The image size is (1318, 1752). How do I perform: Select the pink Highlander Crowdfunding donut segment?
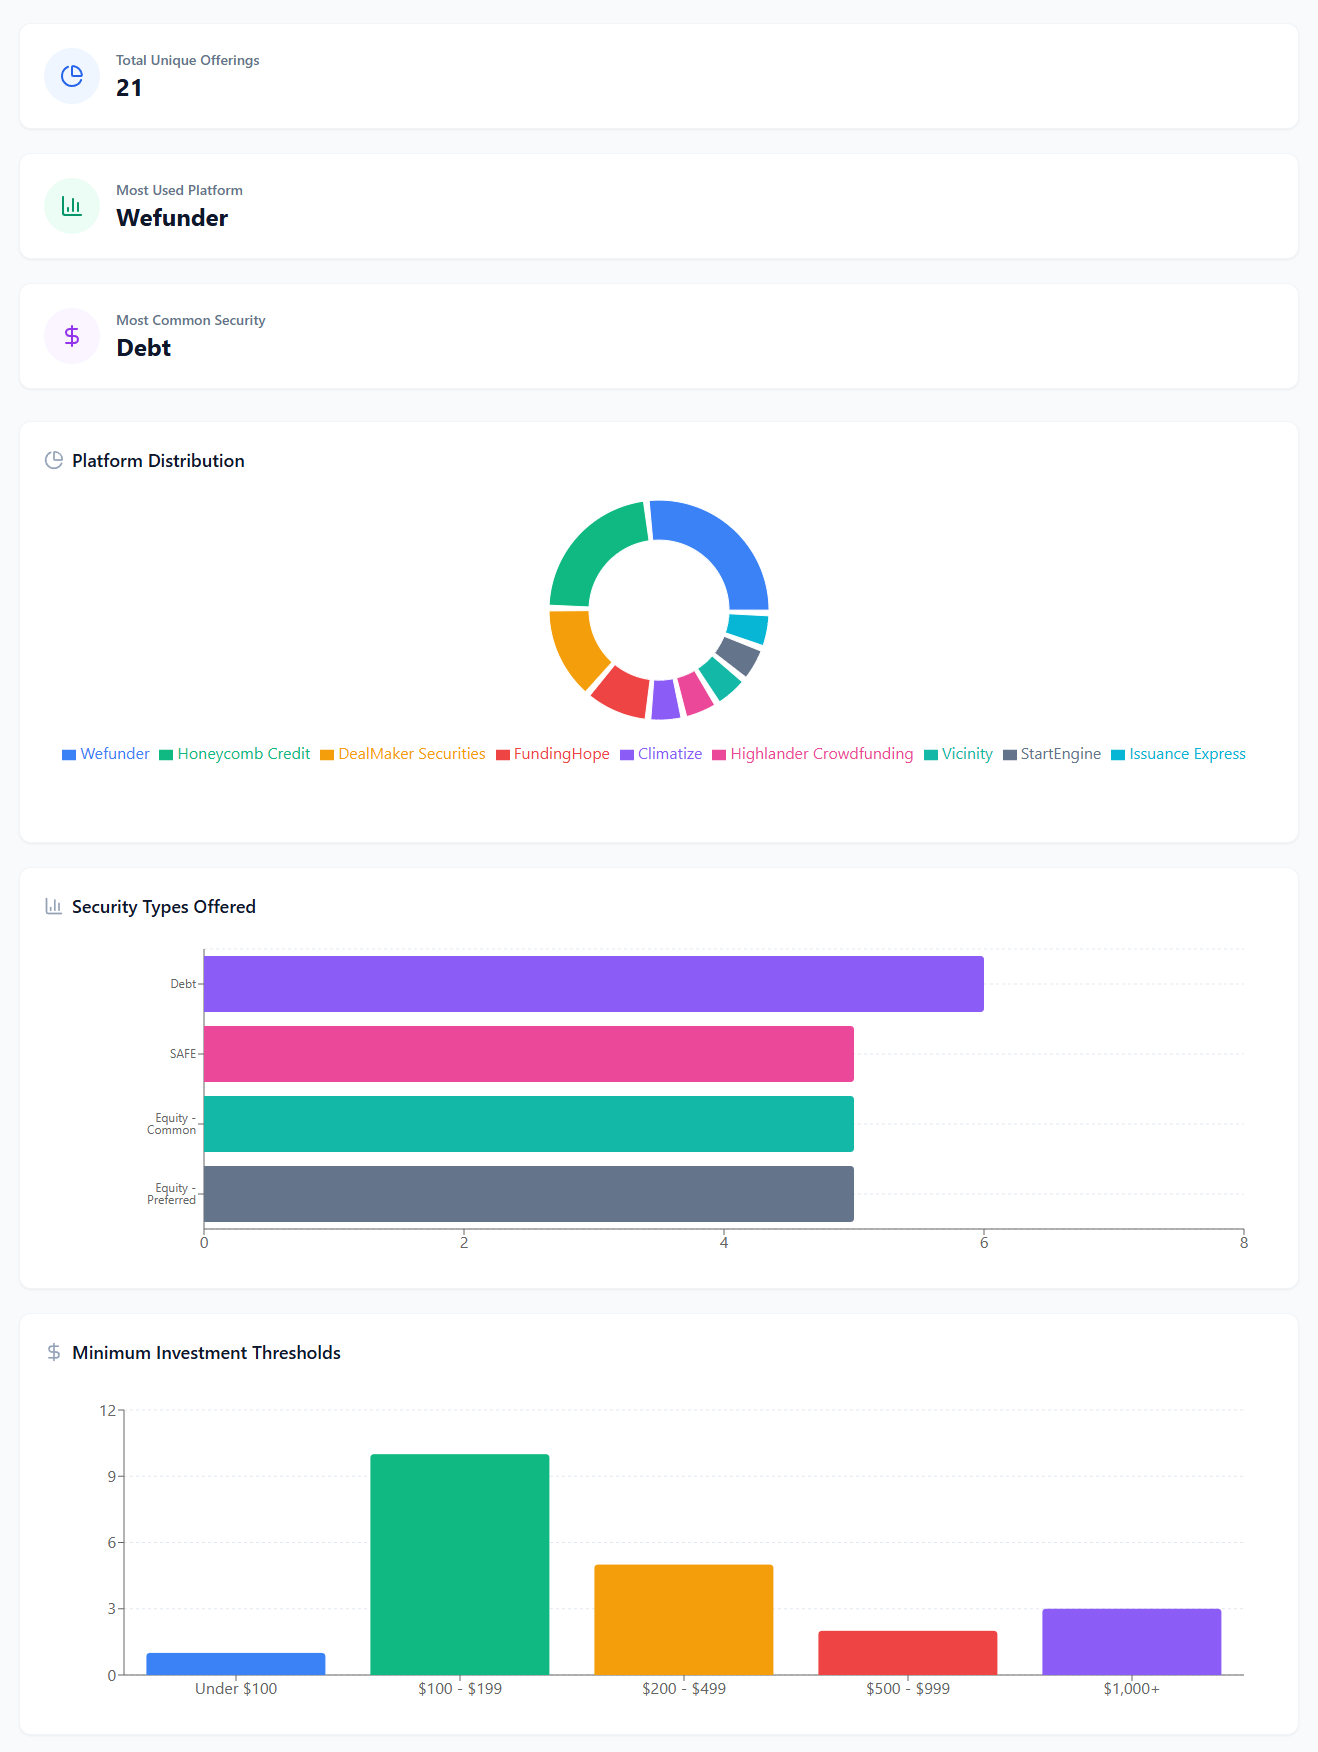695,694
